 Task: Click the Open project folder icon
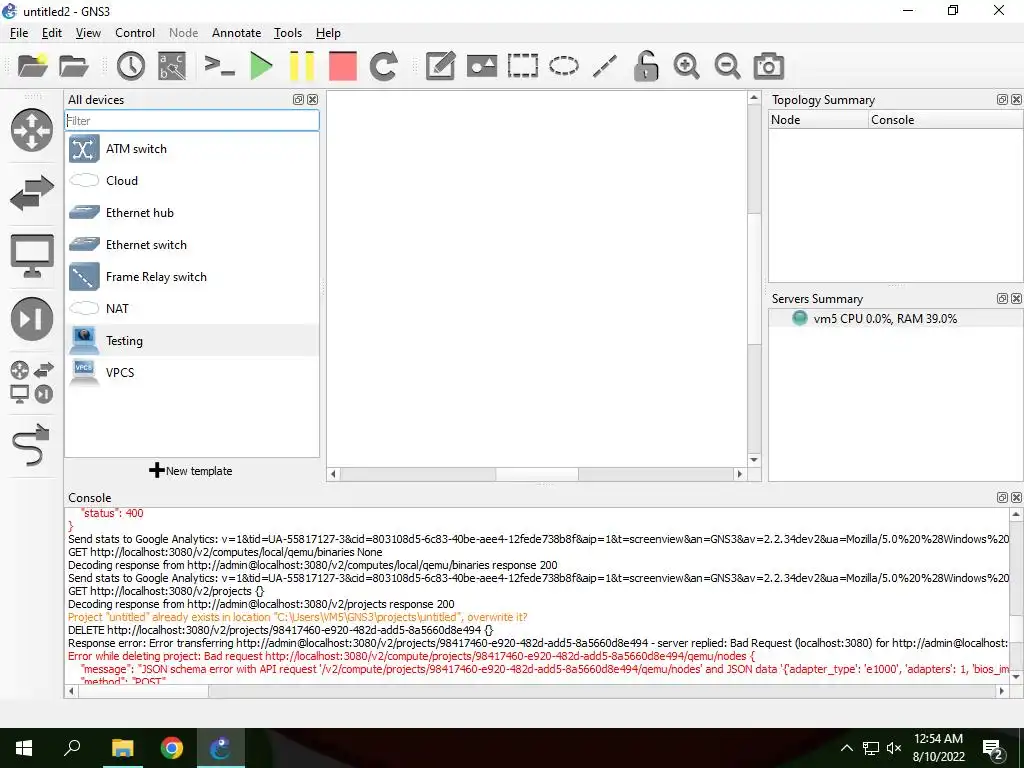pos(74,66)
